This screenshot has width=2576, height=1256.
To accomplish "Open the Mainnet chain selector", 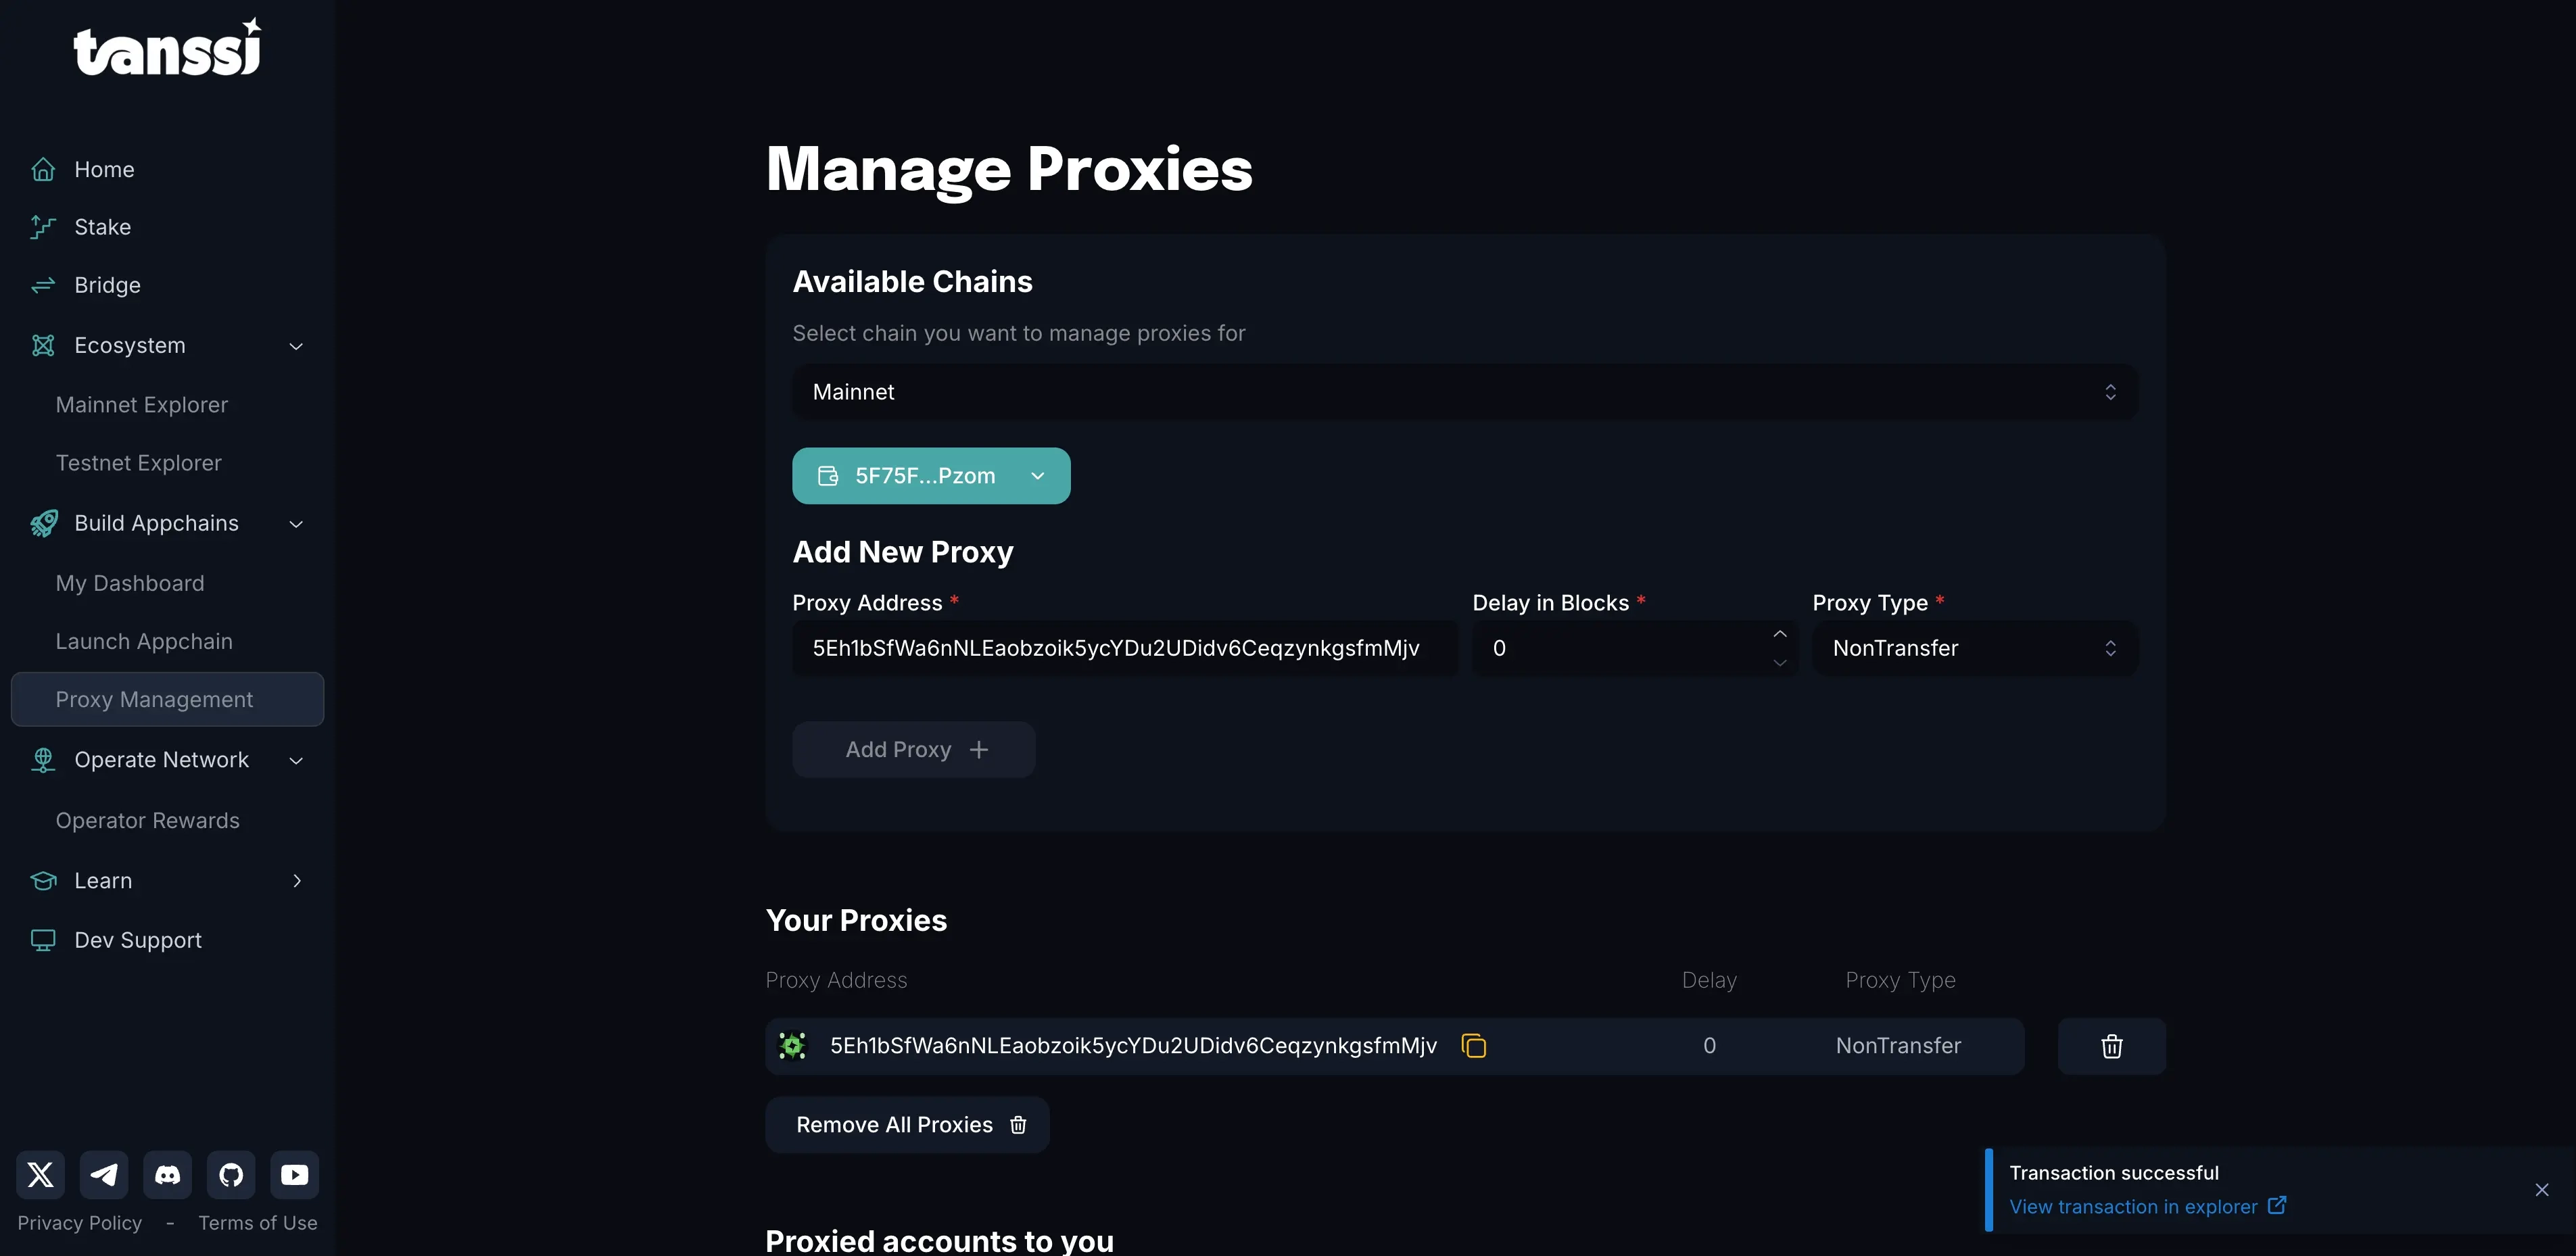I will (x=1465, y=392).
